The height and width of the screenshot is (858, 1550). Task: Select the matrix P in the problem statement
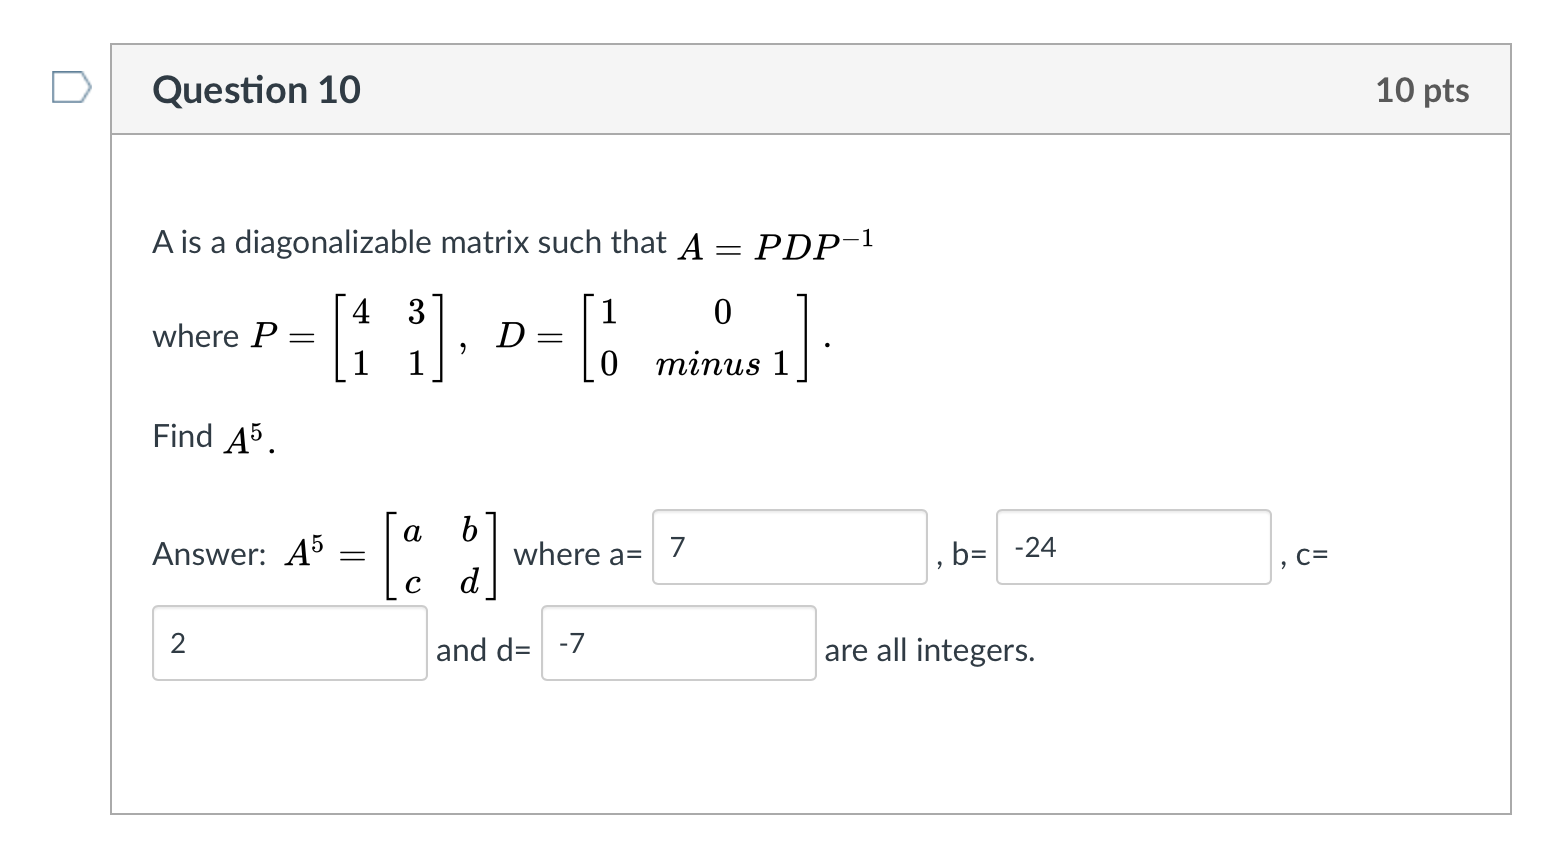[387, 336]
